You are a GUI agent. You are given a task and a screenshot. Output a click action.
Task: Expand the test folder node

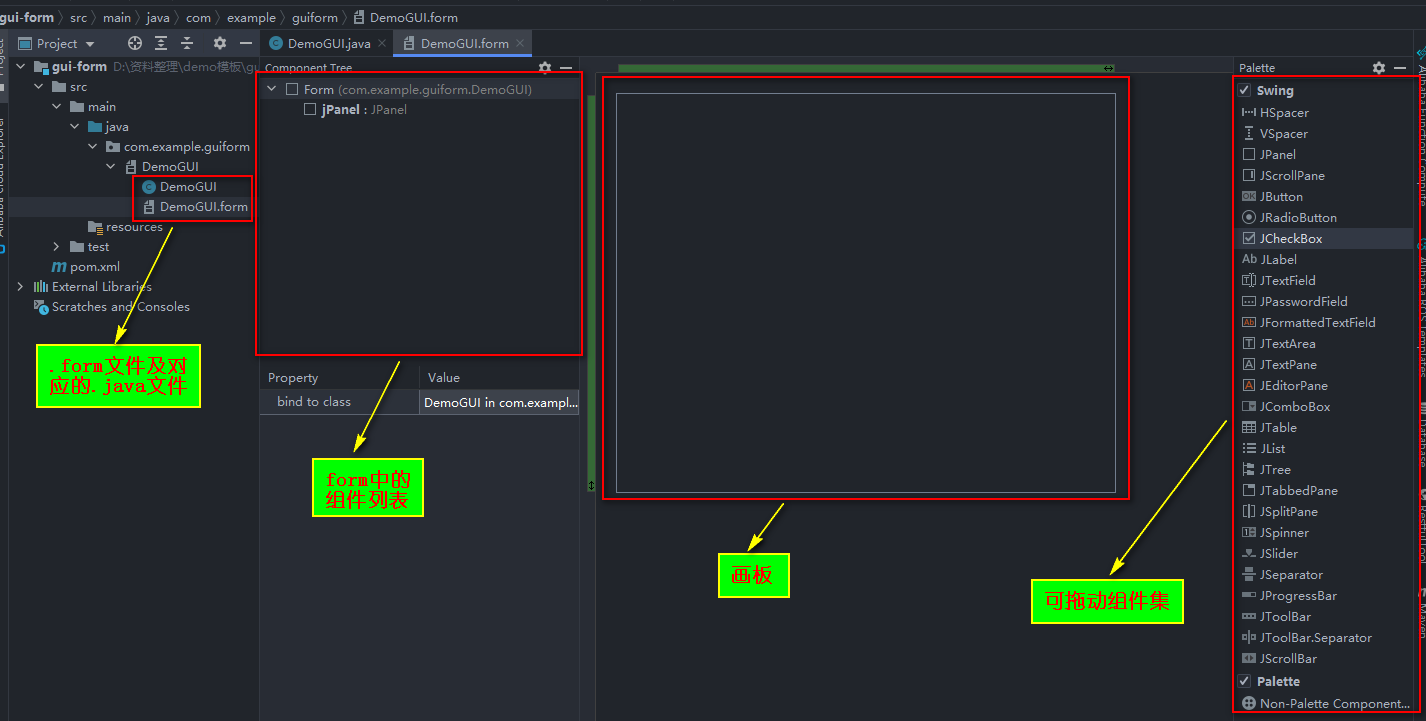coord(57,247)
